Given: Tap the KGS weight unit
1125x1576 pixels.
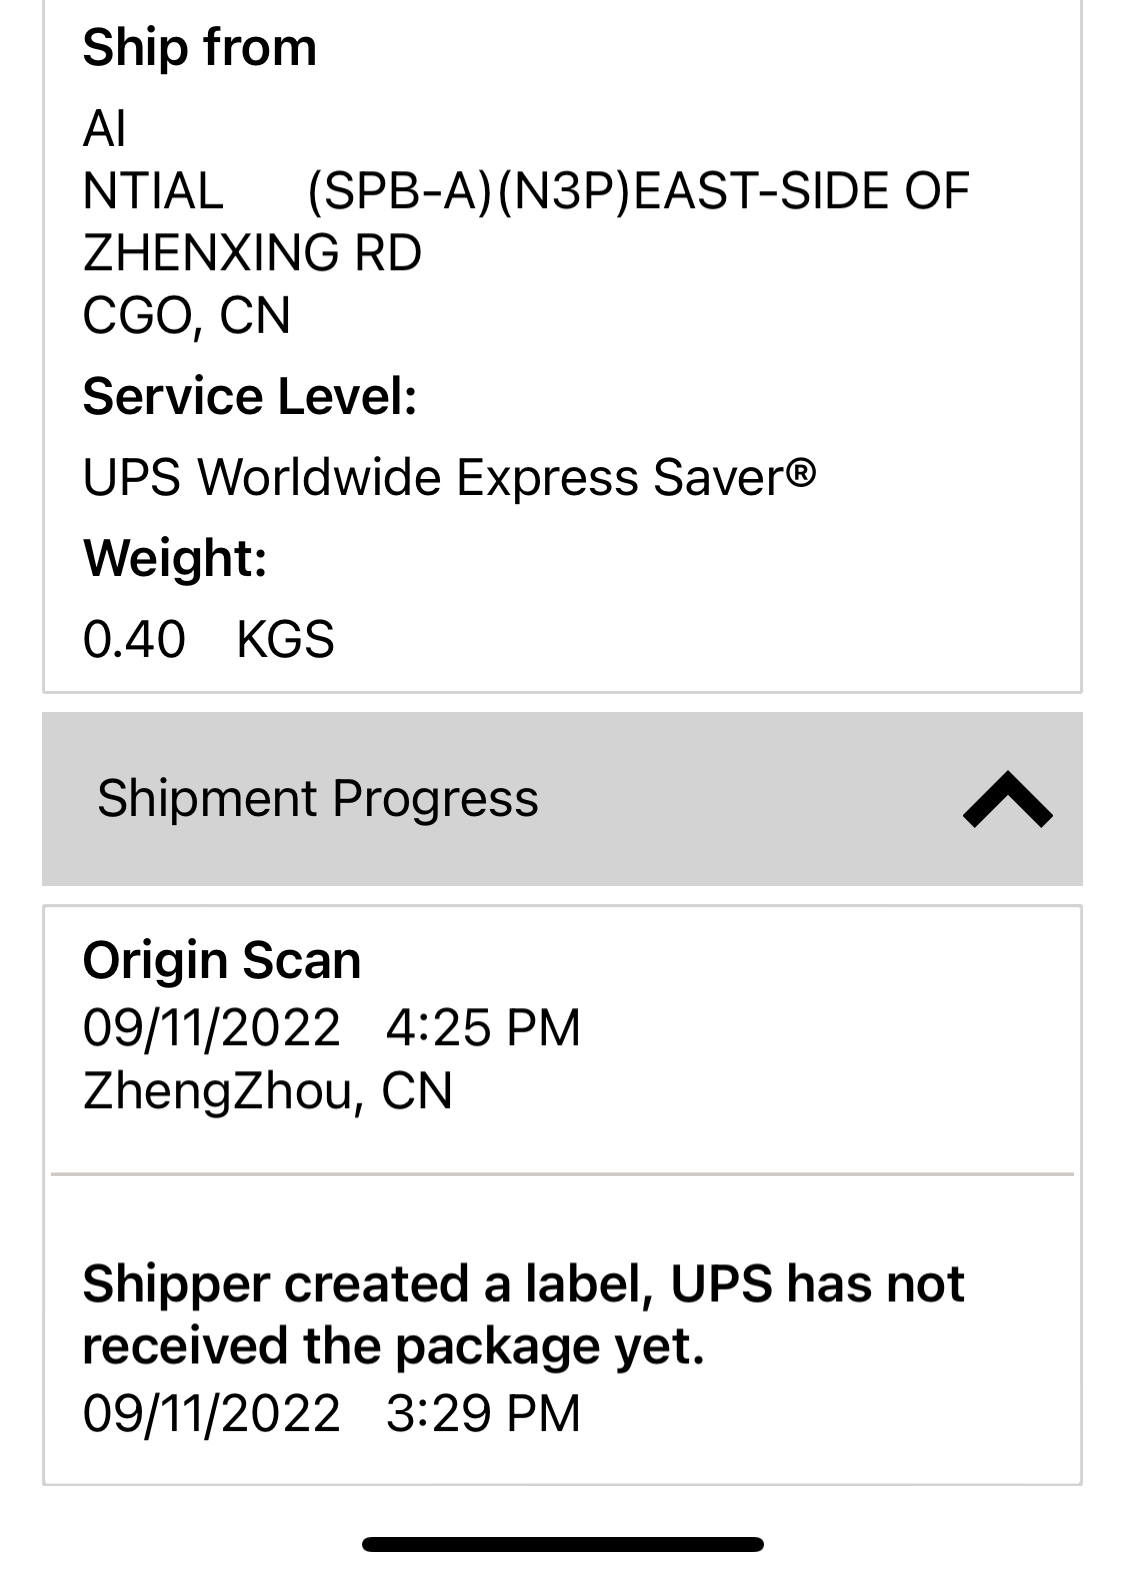Looking at the screenshot, I should click(x=285, y=639).
